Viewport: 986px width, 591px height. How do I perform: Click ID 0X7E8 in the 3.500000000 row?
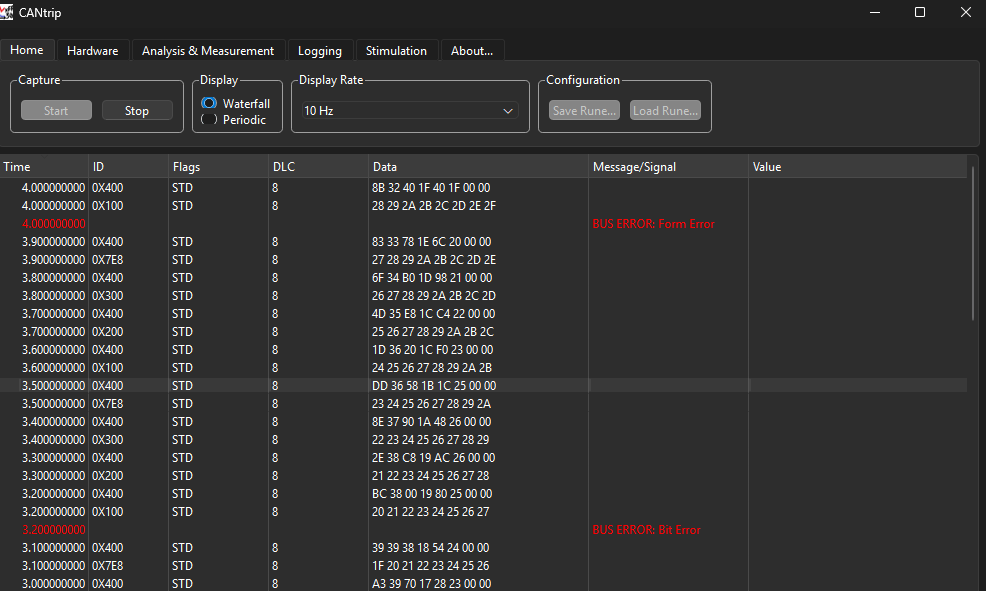pos(108,404)
